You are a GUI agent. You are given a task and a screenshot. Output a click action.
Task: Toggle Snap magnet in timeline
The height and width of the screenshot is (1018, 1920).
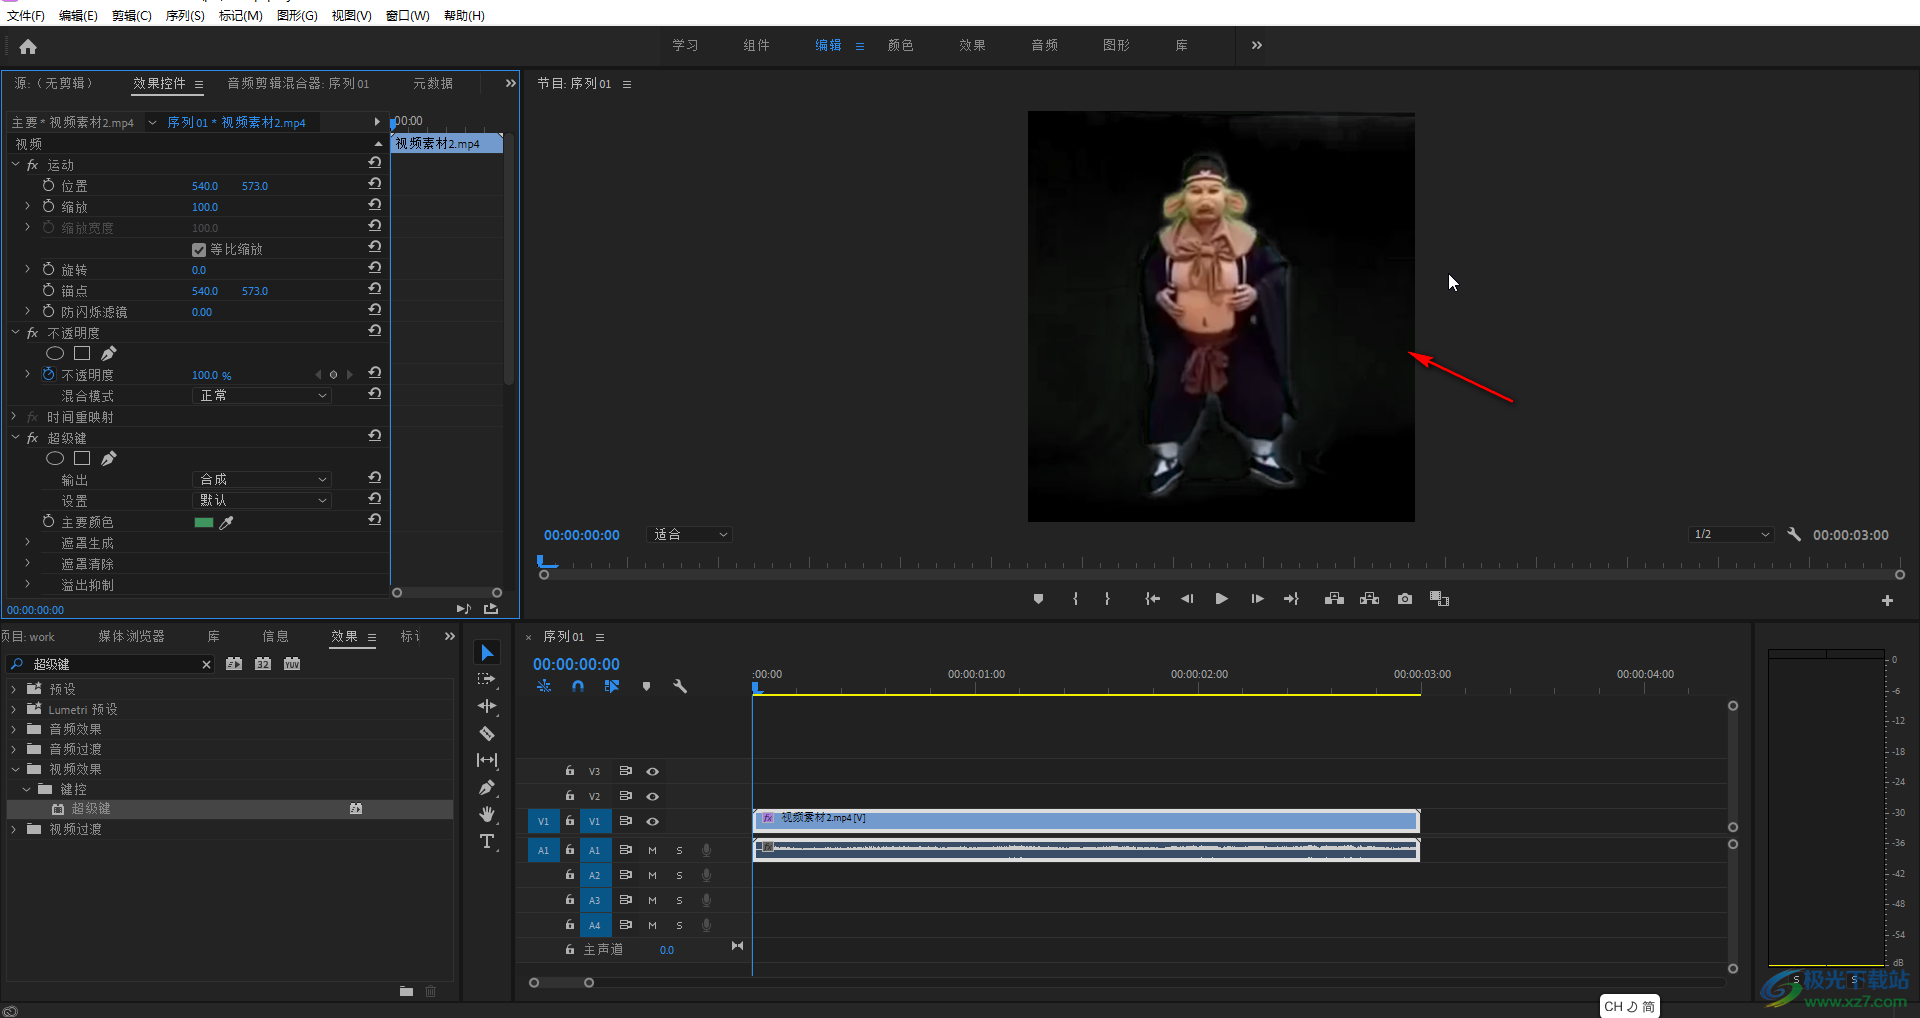click(x=578, y=686)
